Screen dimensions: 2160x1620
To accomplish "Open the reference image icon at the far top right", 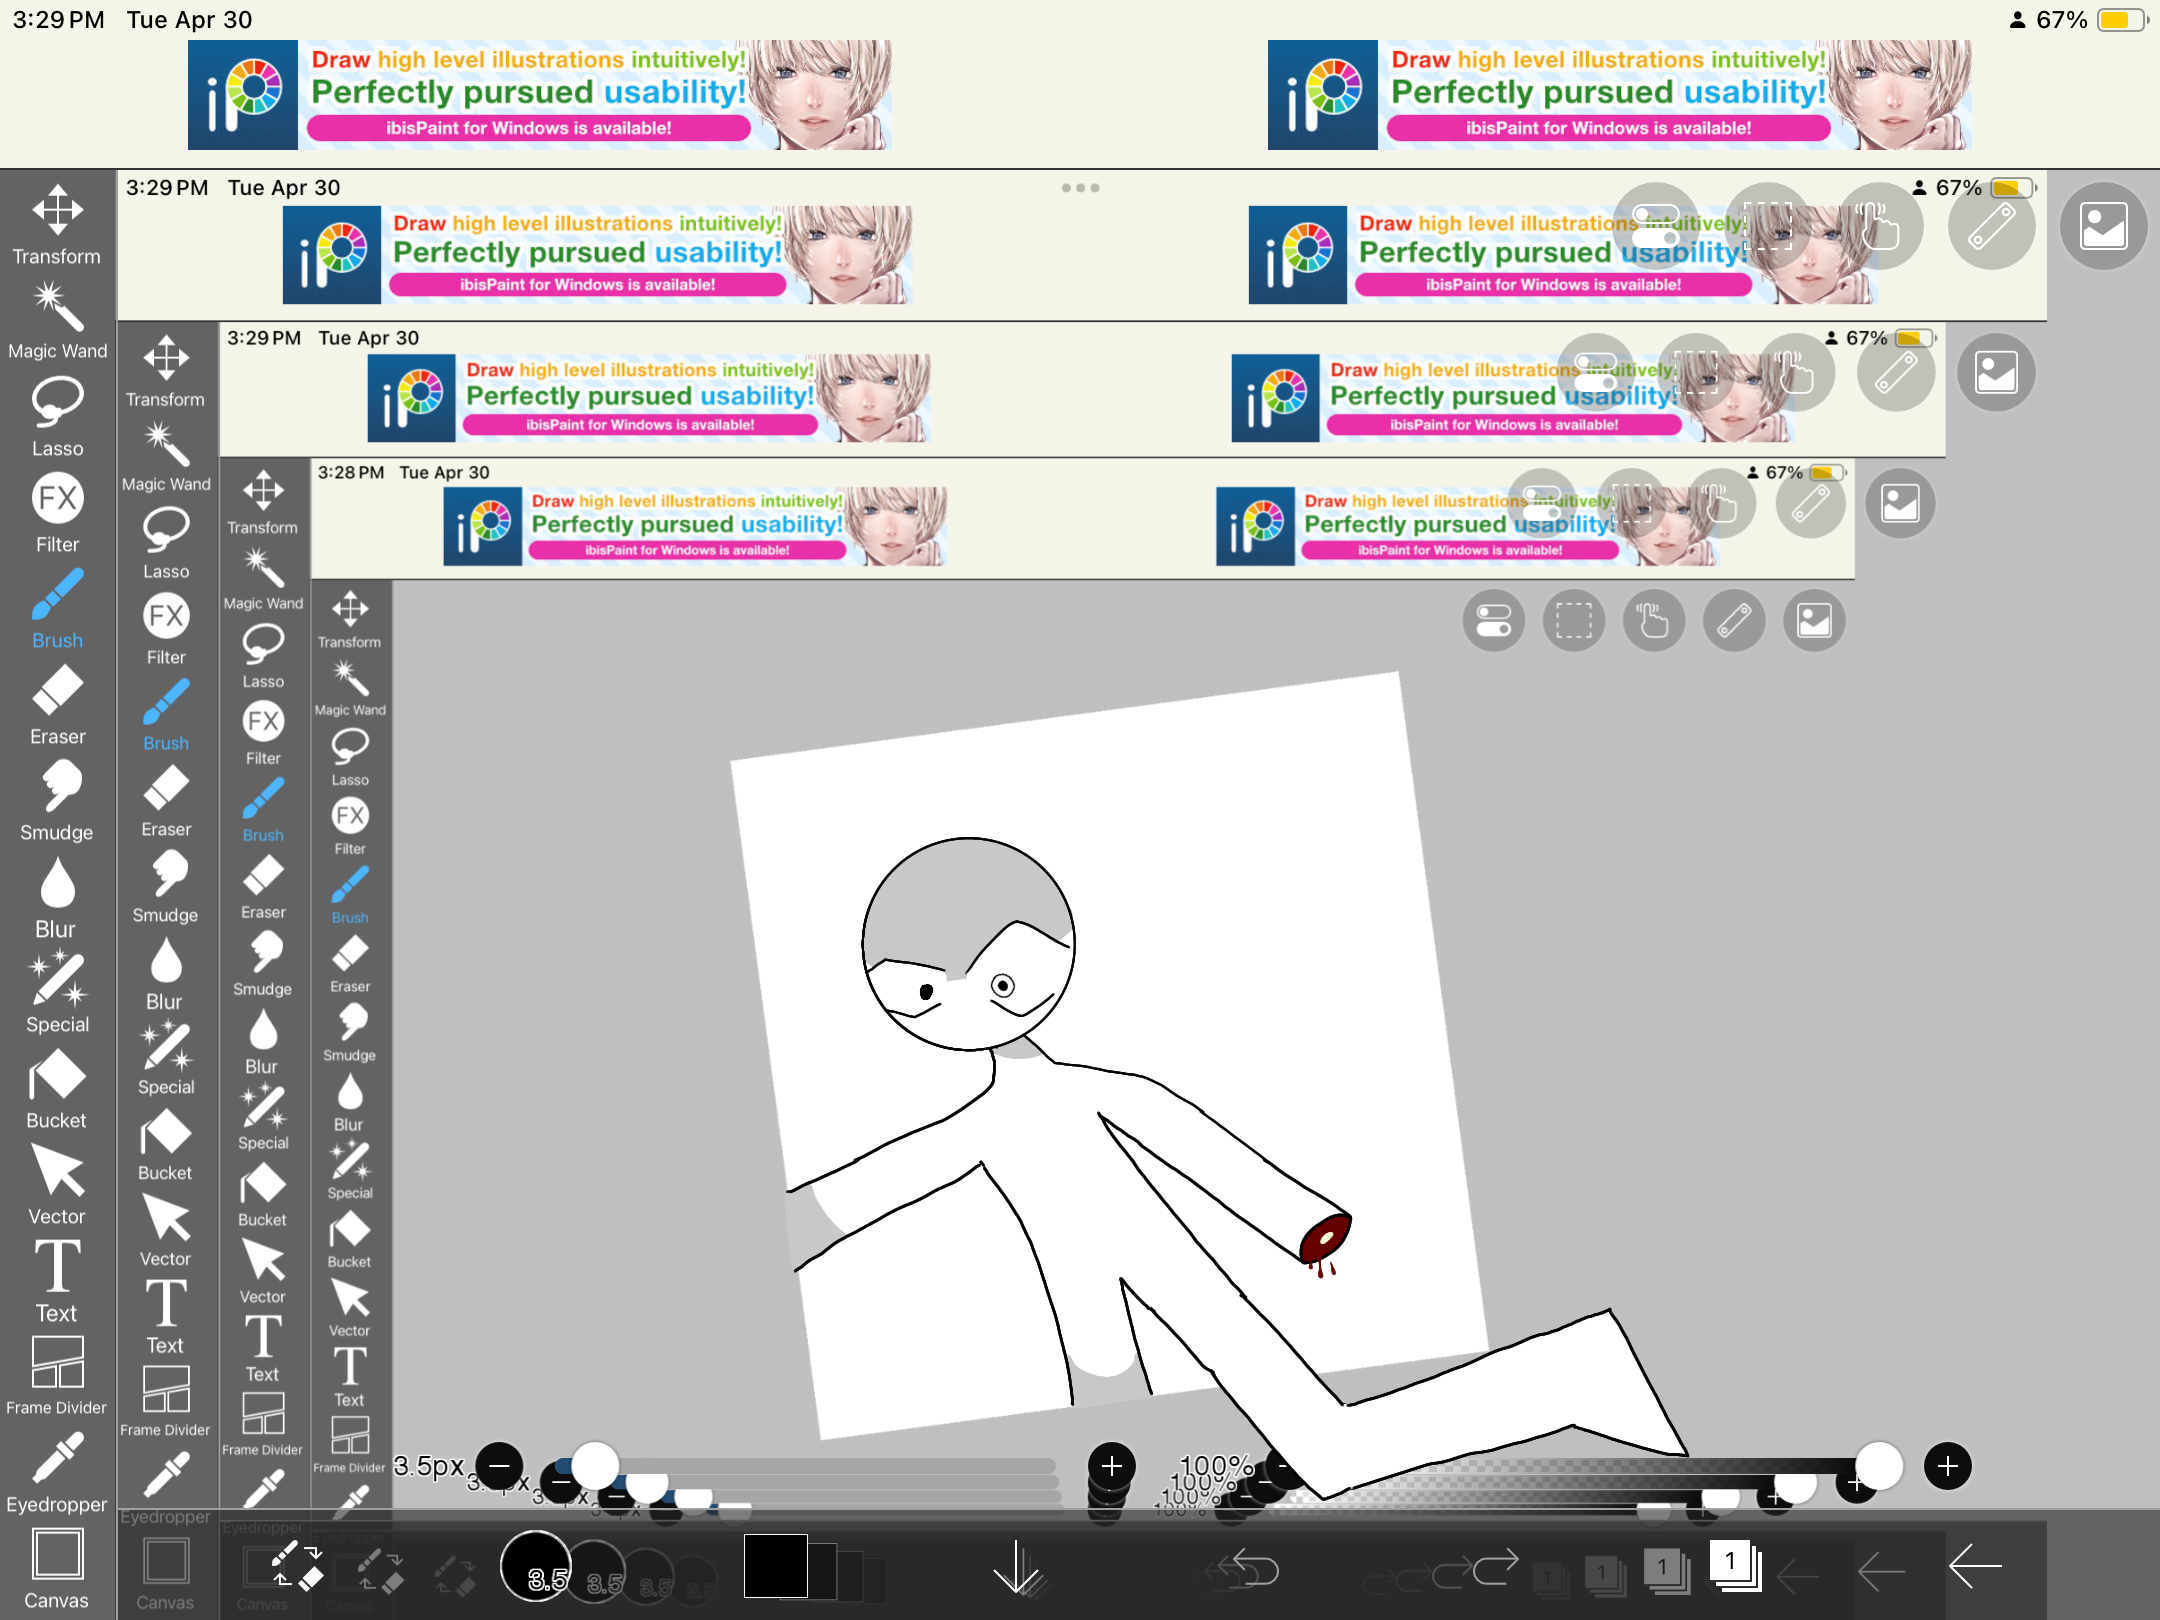I will (2103, 226).
